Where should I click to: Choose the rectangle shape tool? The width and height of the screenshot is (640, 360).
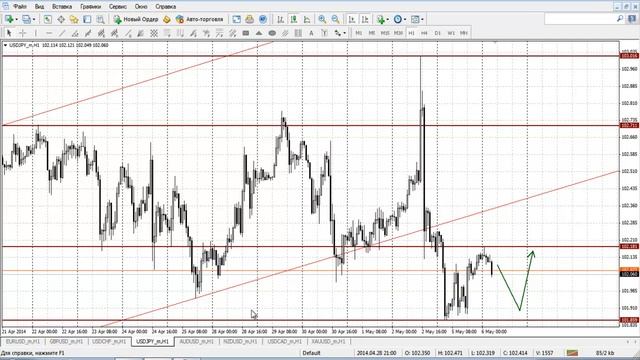246,33
